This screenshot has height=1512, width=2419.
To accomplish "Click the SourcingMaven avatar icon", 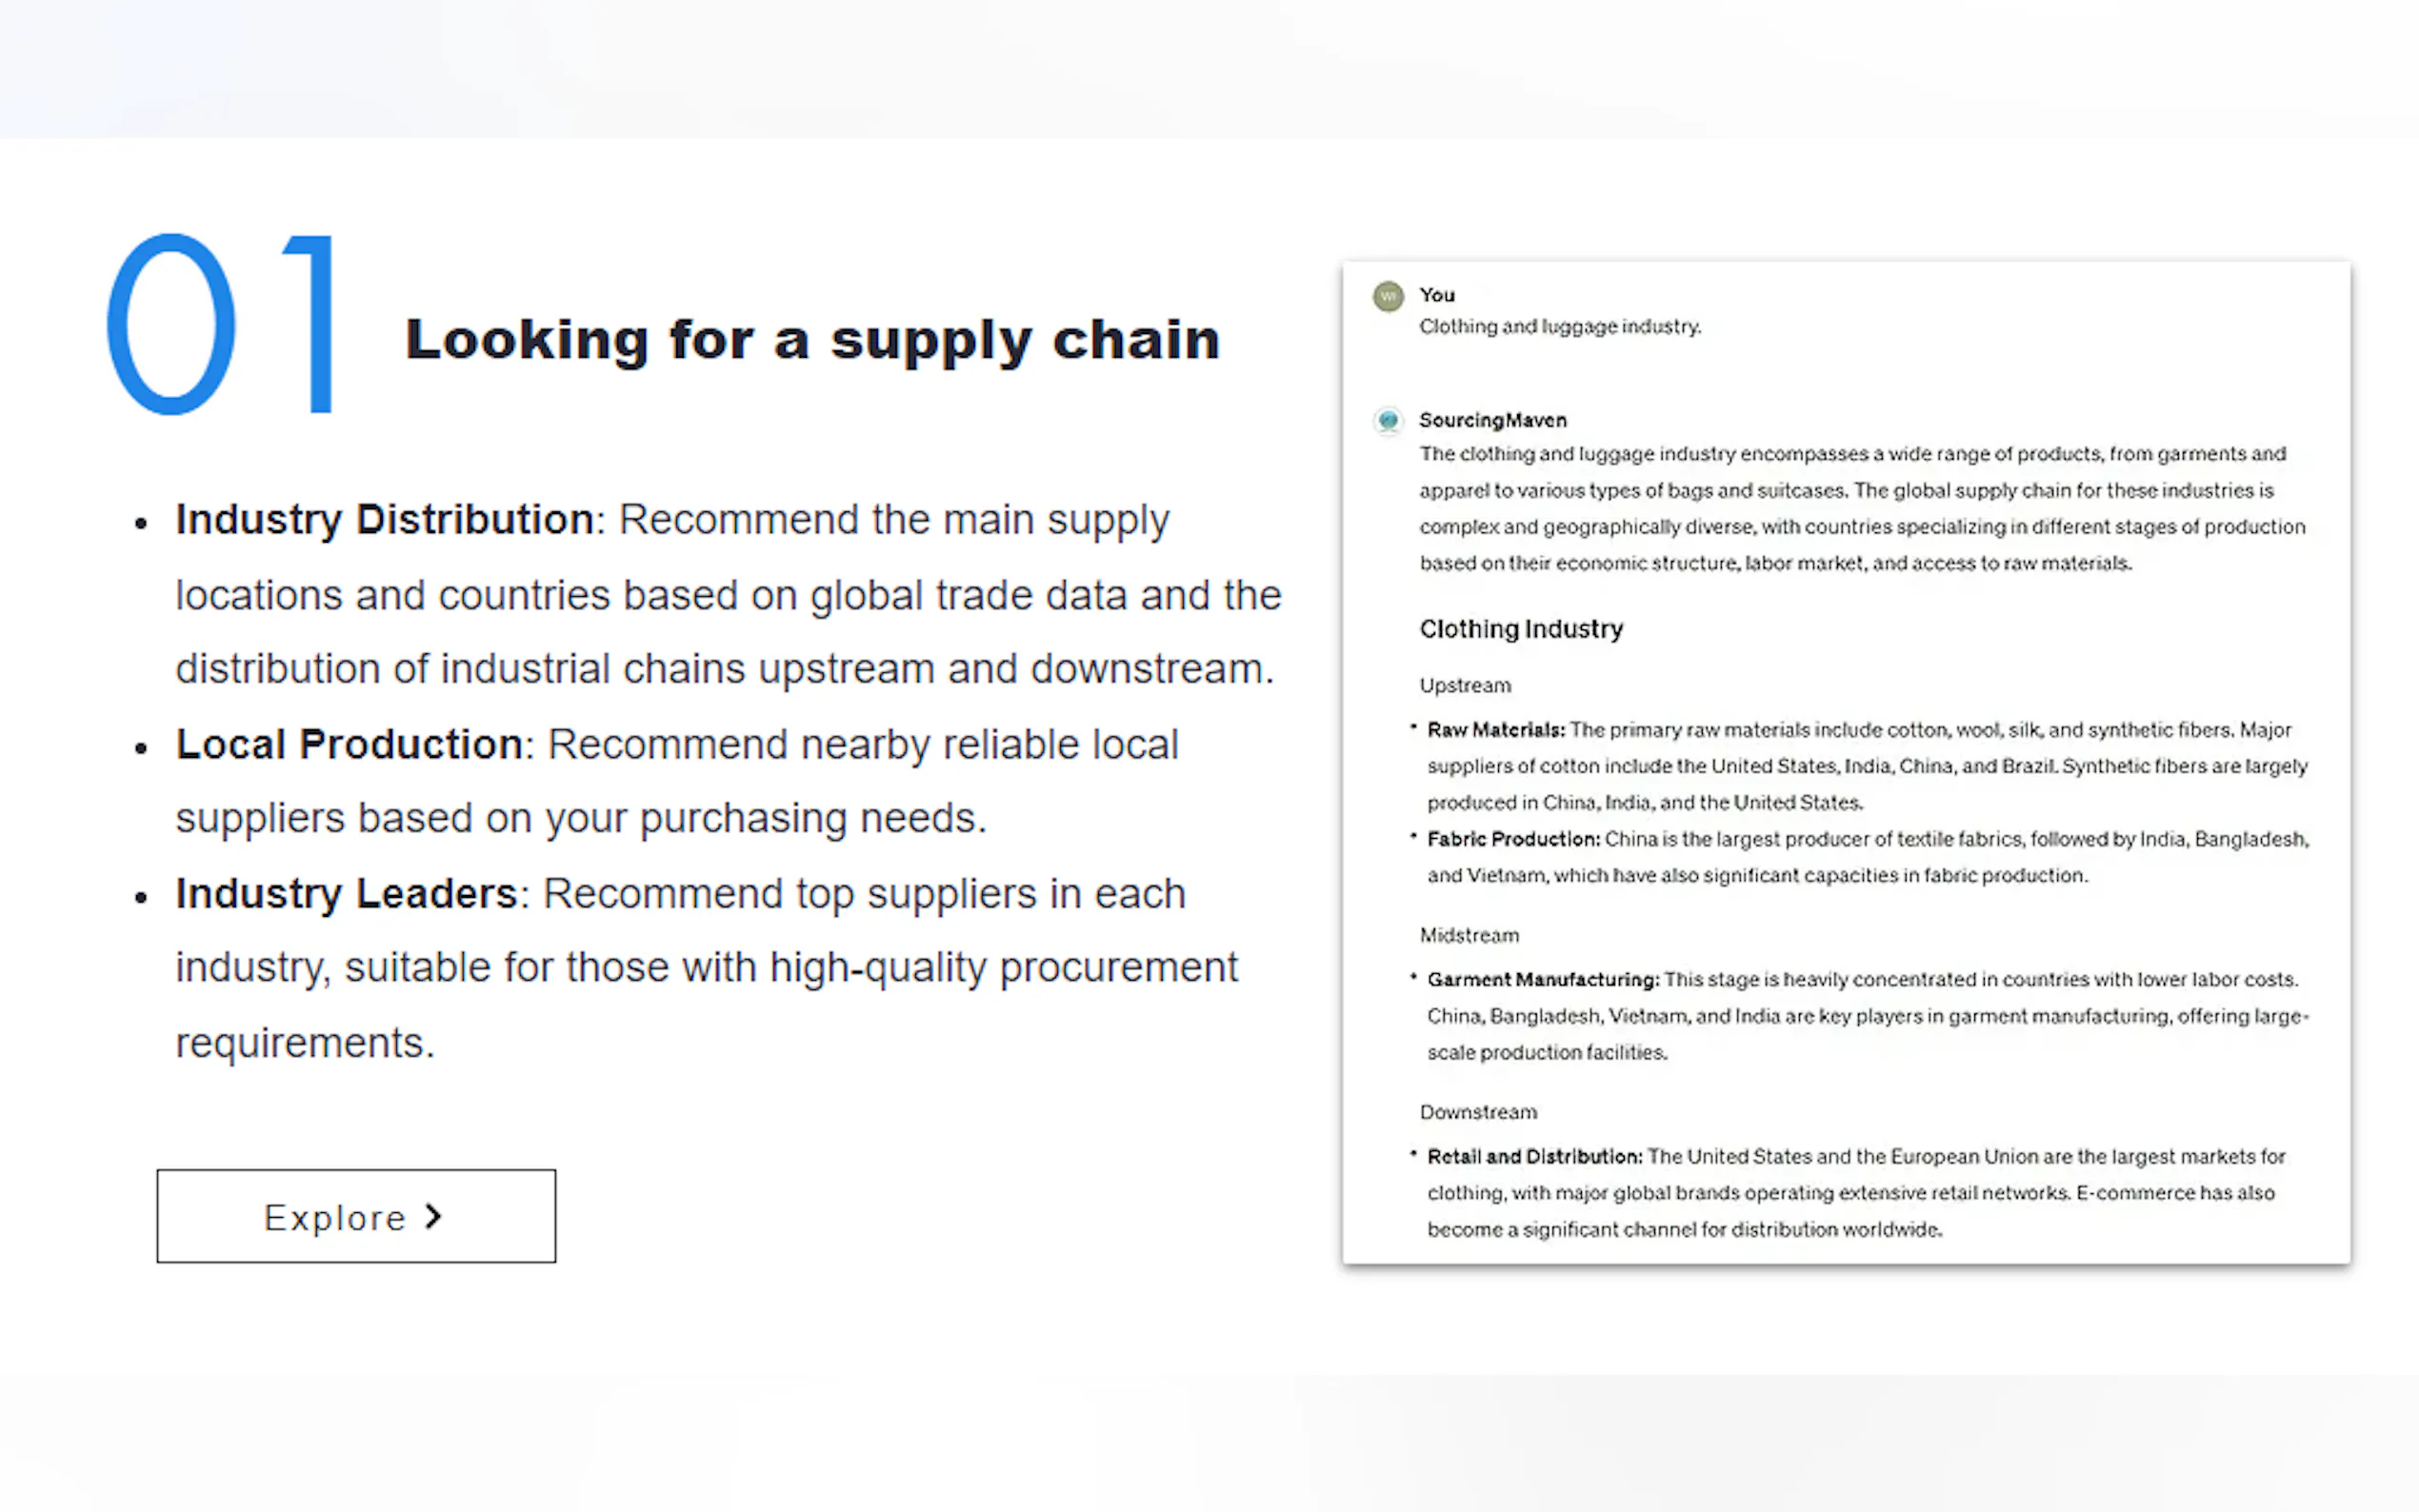I will (1388, 420).
